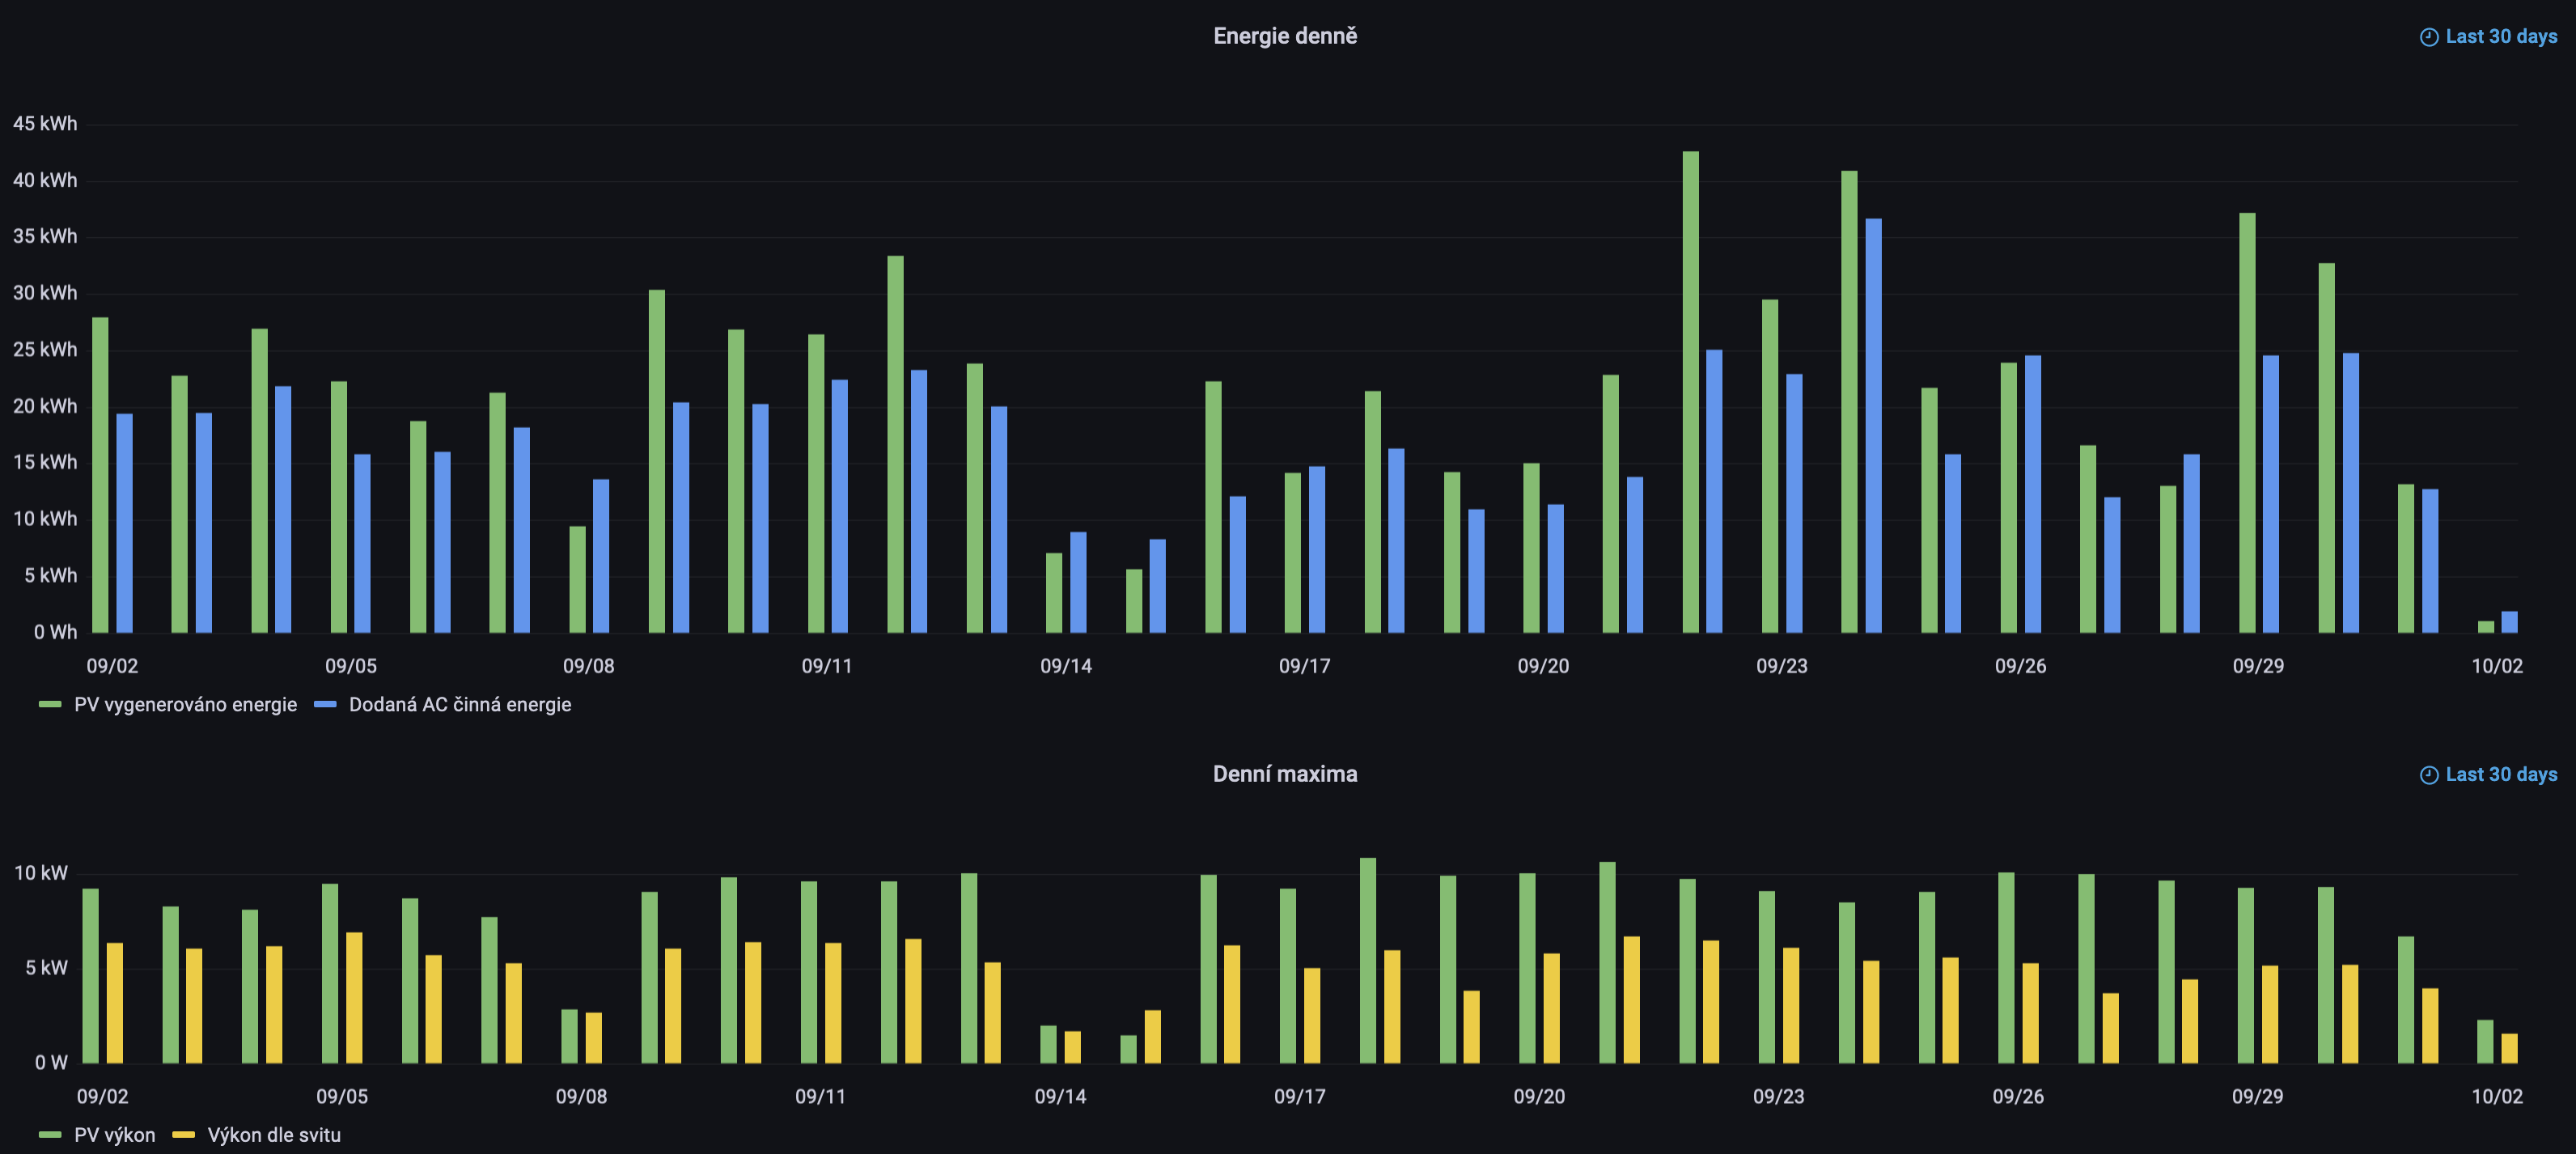Click green PV výkon legend color swatch
Image resolution: width=2576 pixels, height=1154 pixels.
(50, 1135)
